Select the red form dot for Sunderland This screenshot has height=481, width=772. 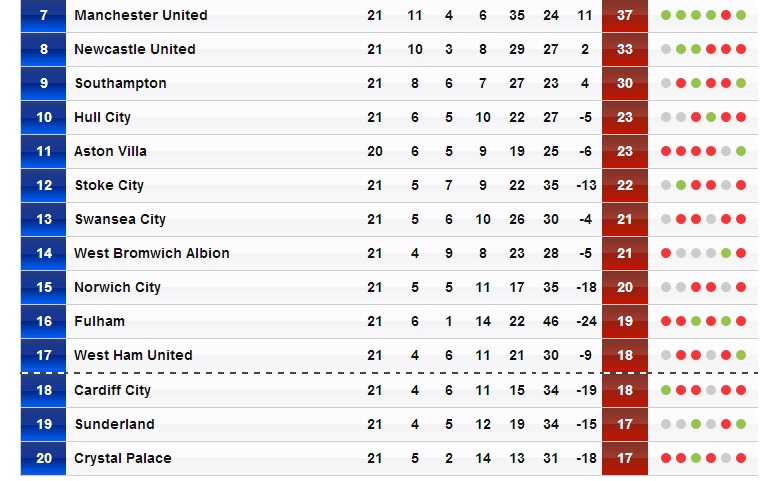726,424
